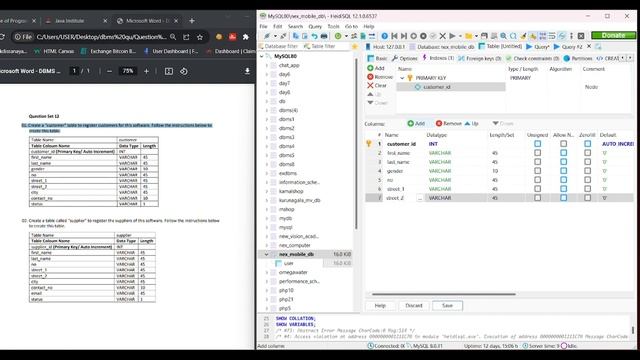Jump to last record toolbar icon
640x360 pixels.
tap(404, 36)
